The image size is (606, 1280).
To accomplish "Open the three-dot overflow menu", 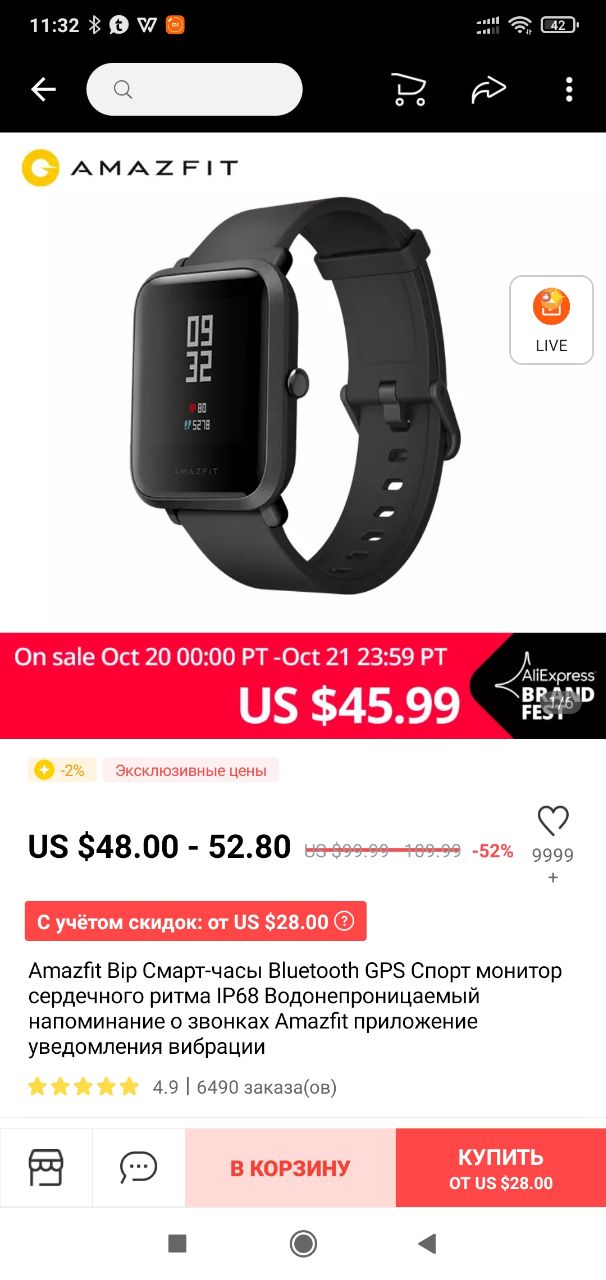I will (x=569, y=90).
